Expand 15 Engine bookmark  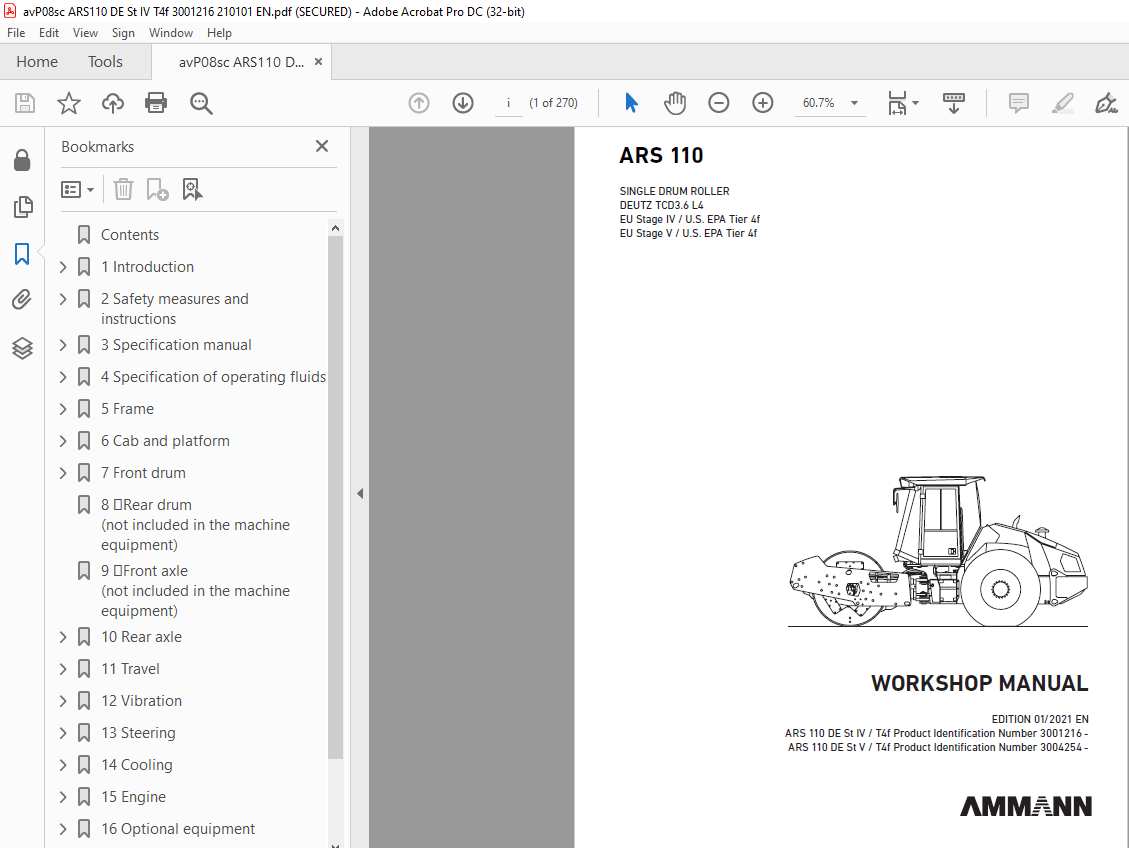tap(63, 797)
